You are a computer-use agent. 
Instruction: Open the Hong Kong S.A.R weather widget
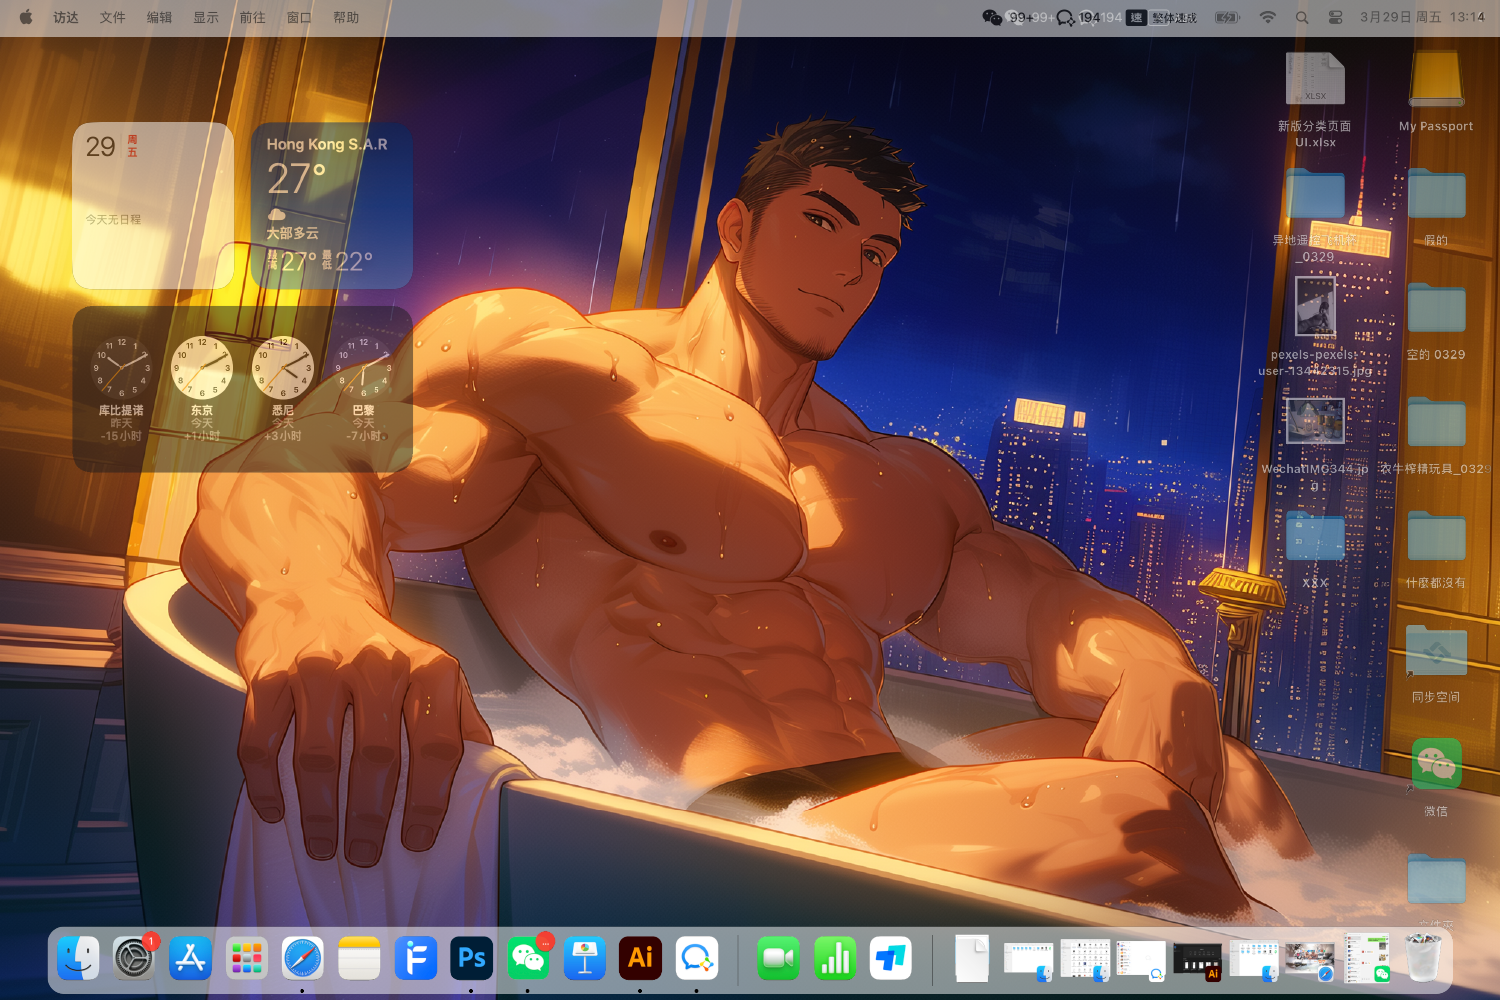(x=332, y=206)
